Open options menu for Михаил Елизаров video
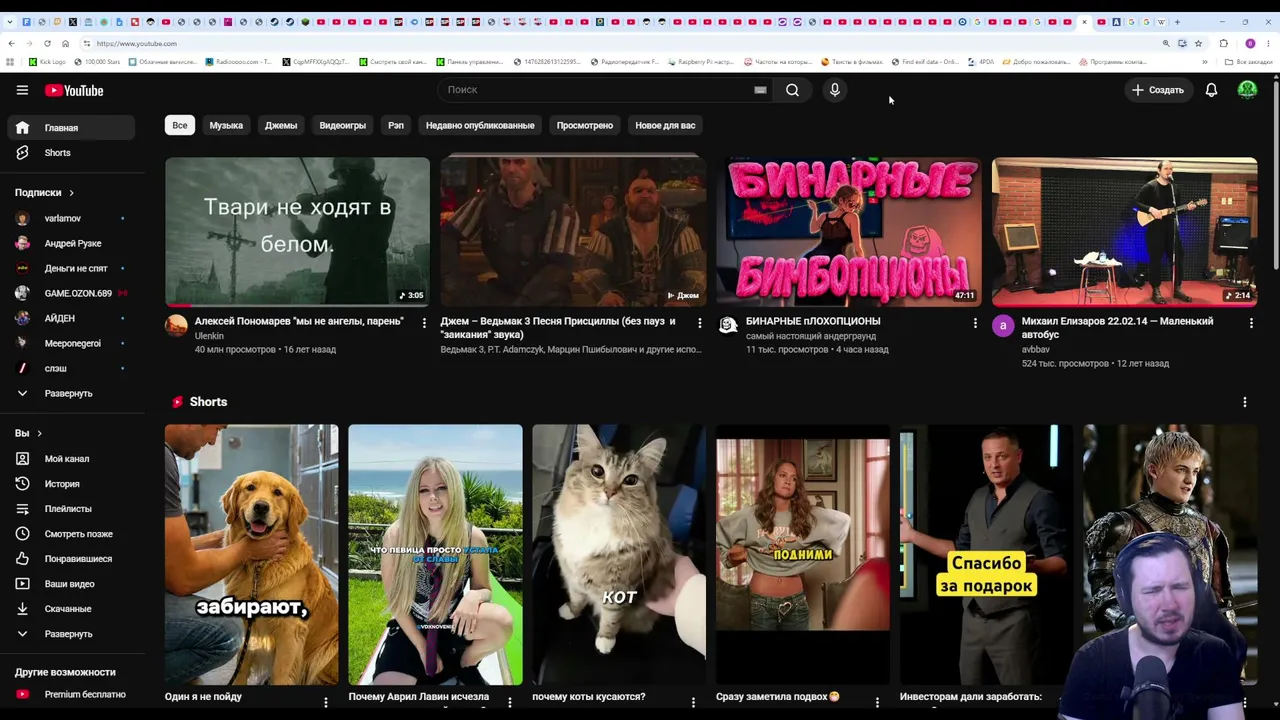 (1251, 323)
